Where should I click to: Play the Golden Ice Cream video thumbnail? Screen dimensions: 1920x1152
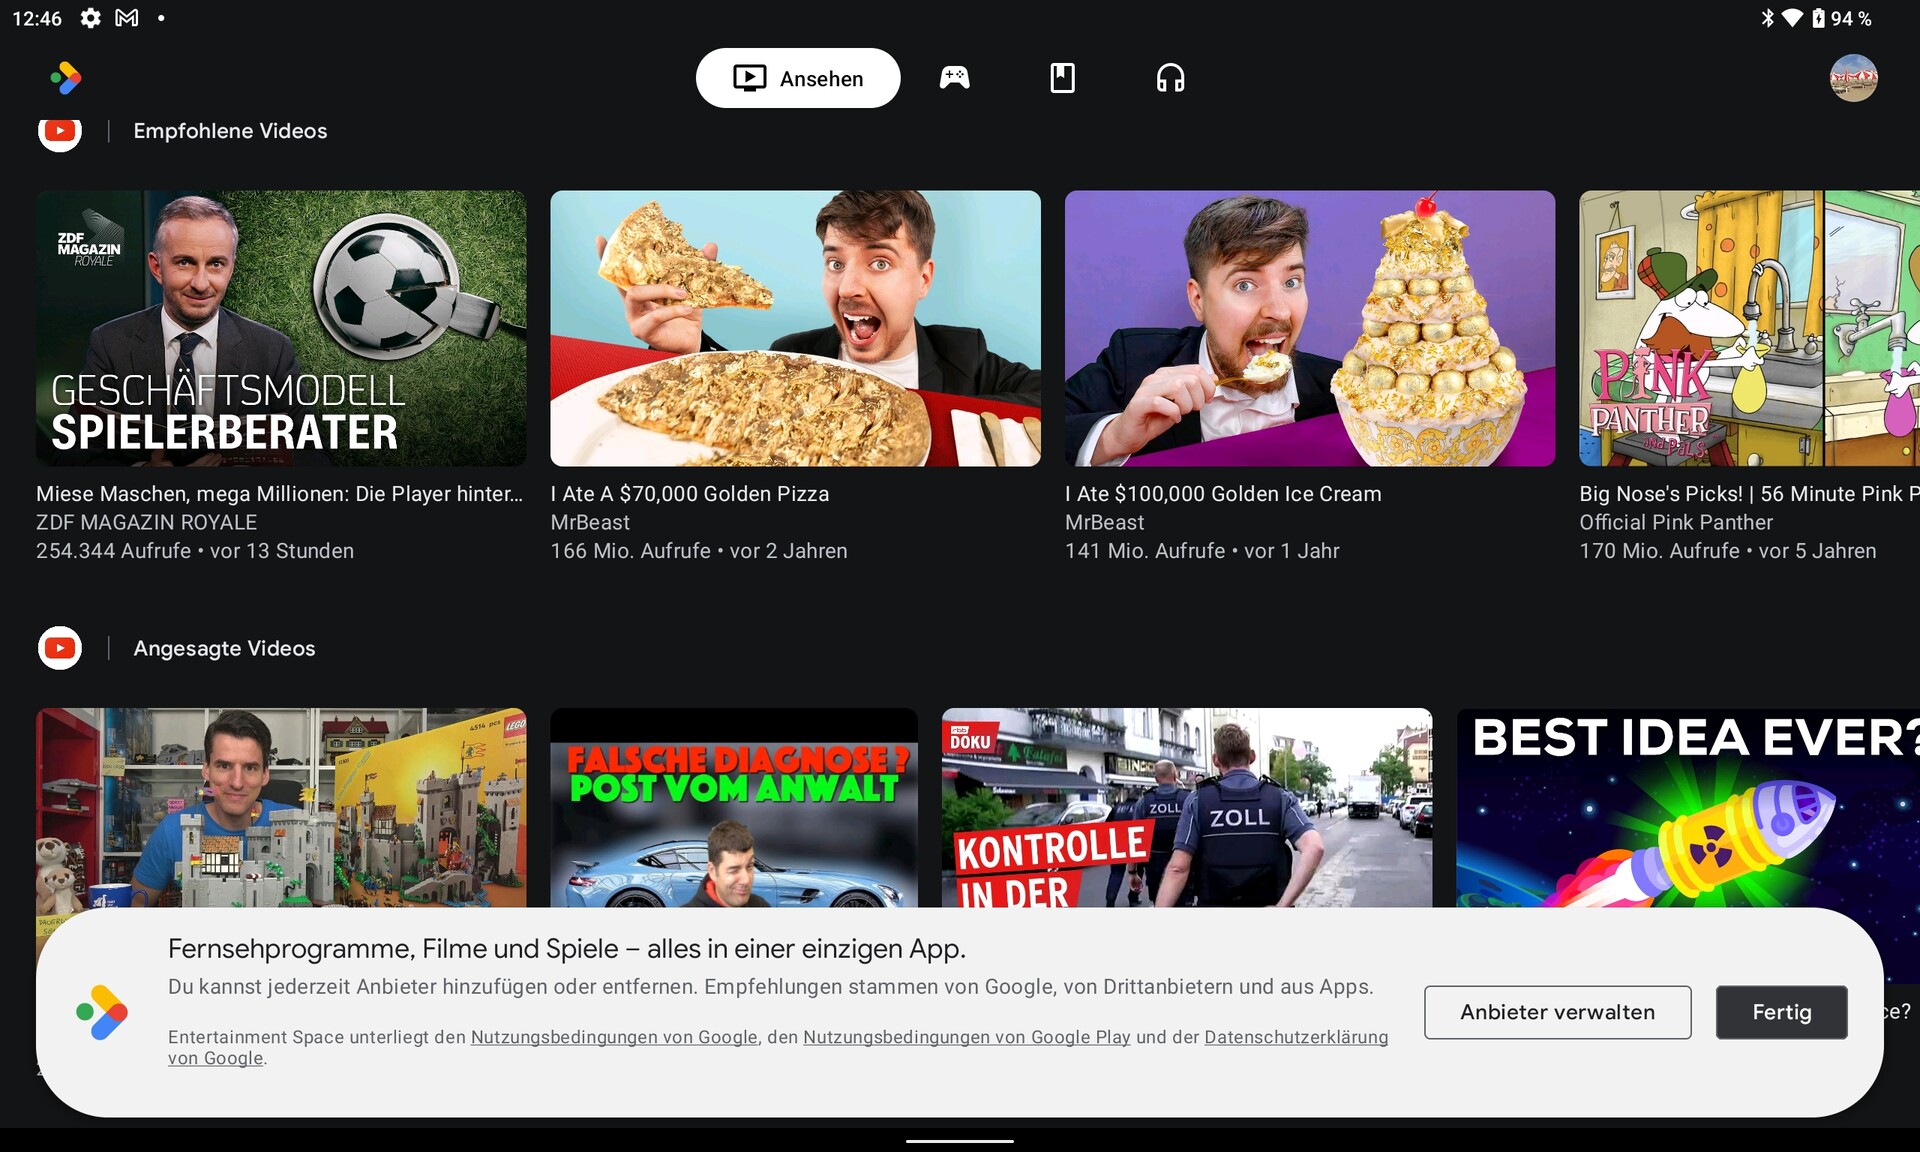[x=1309, y=328]
